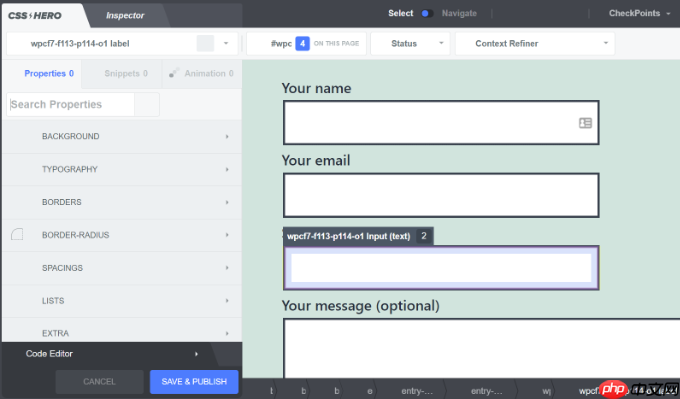The height and width of the screenshot is (399, 680).
Task: Click the Search Properties input field
Action: pos(71,105)
